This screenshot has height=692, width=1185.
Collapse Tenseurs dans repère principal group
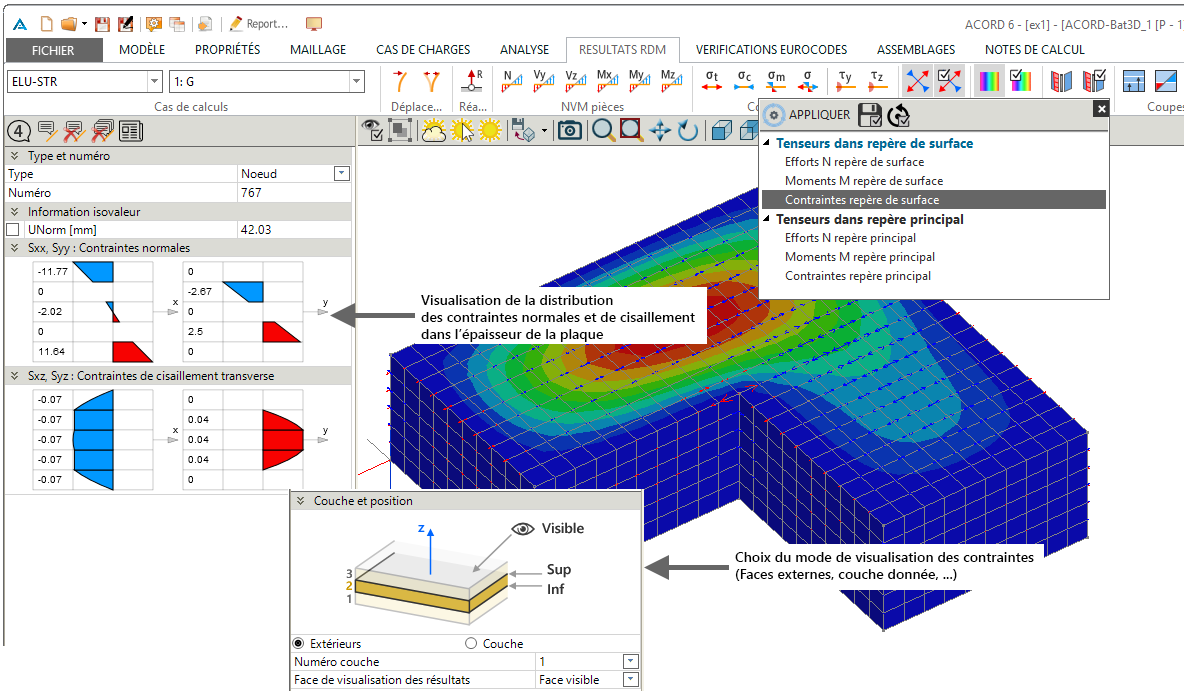[x=767, y=219]
